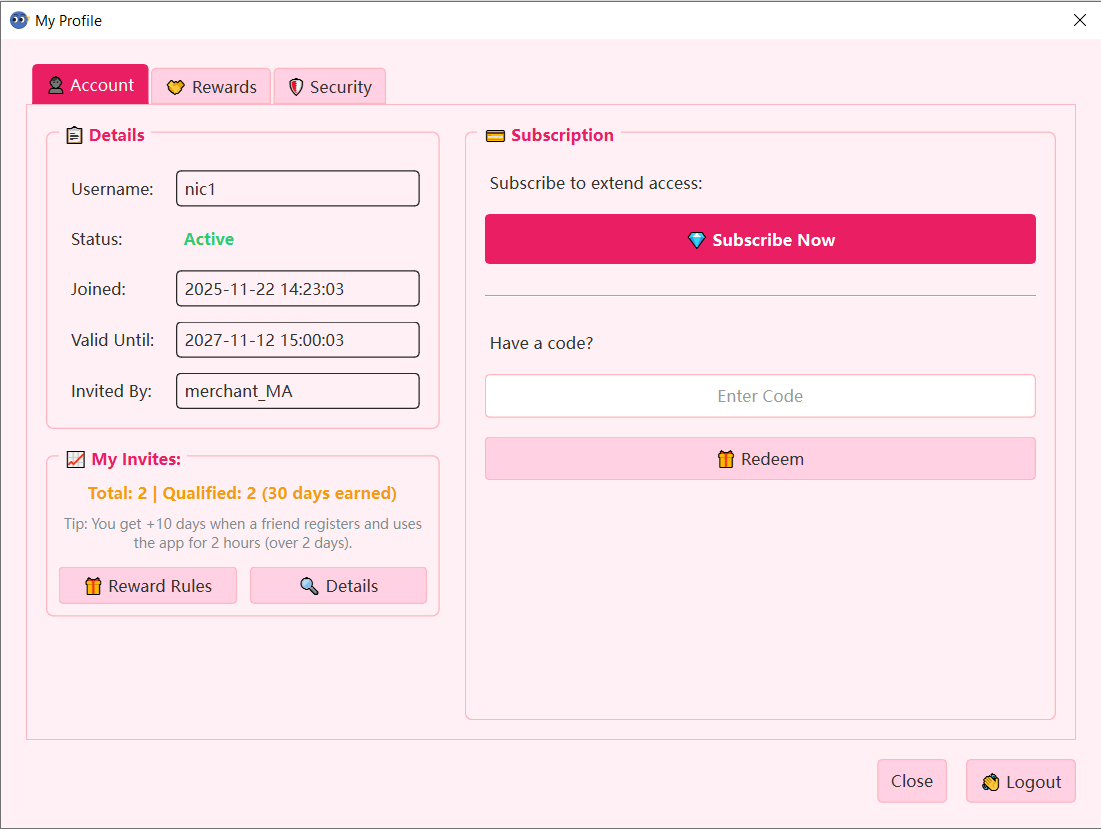Viewport: 1101px width, 829px height.
Task: Switch to the Rewards tab
Action: pyautogui.click(x=211, y=87)
